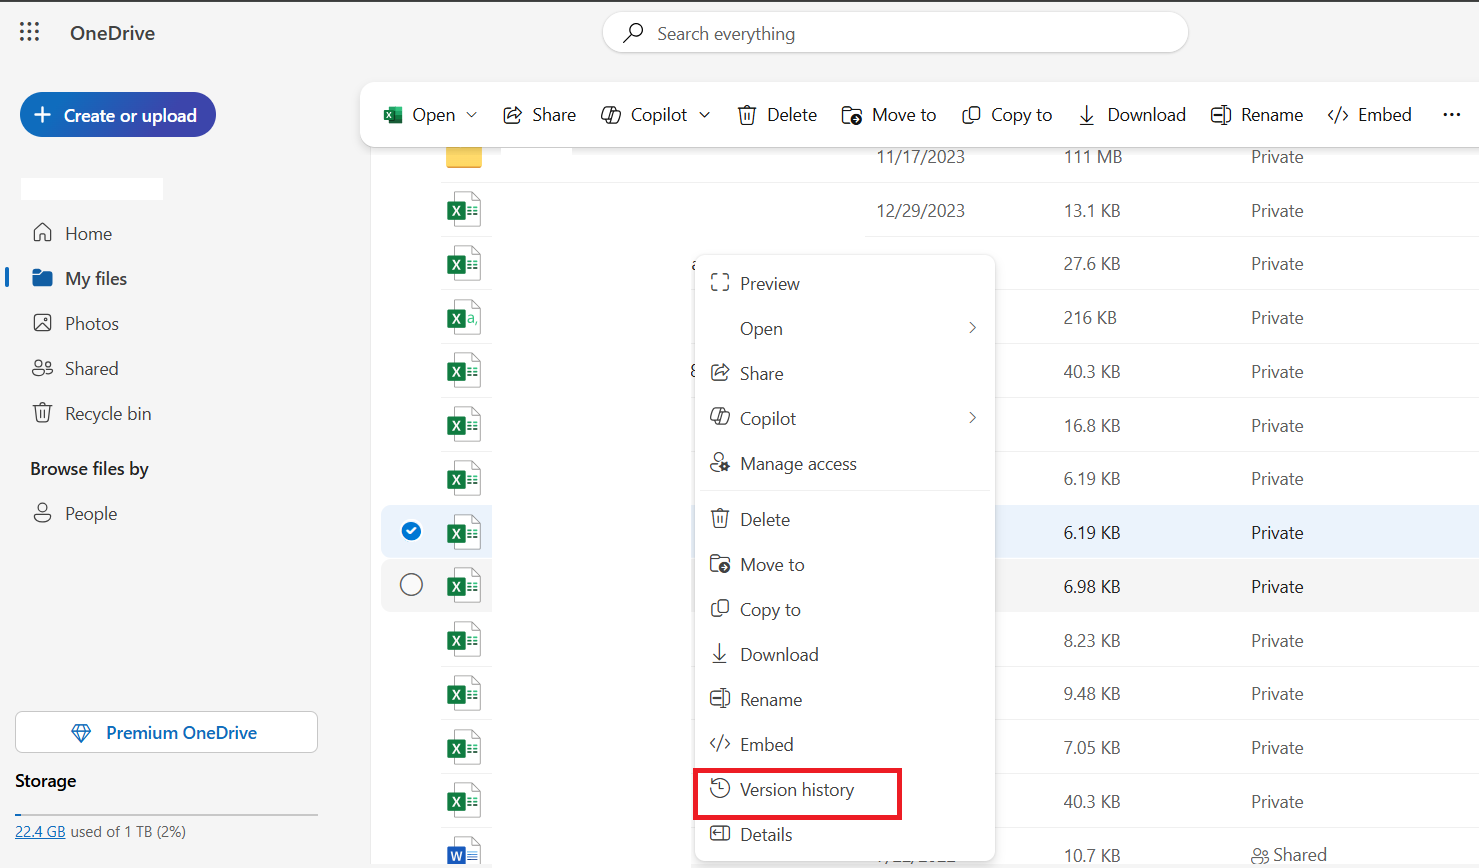The height and width of the screenshot is (868, 1479).
Task: Click Private in the 111 MB row
Action: point(1277,157)
